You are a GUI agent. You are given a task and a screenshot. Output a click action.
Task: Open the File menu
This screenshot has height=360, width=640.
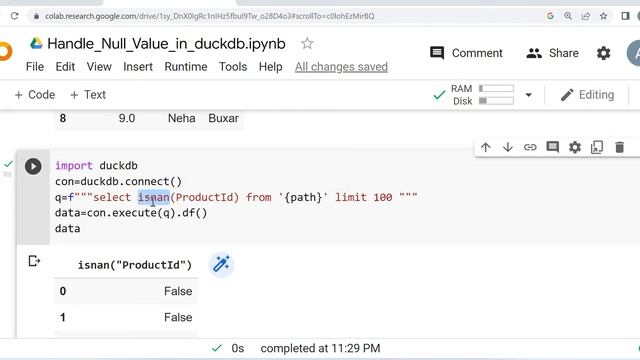(35, 67)
